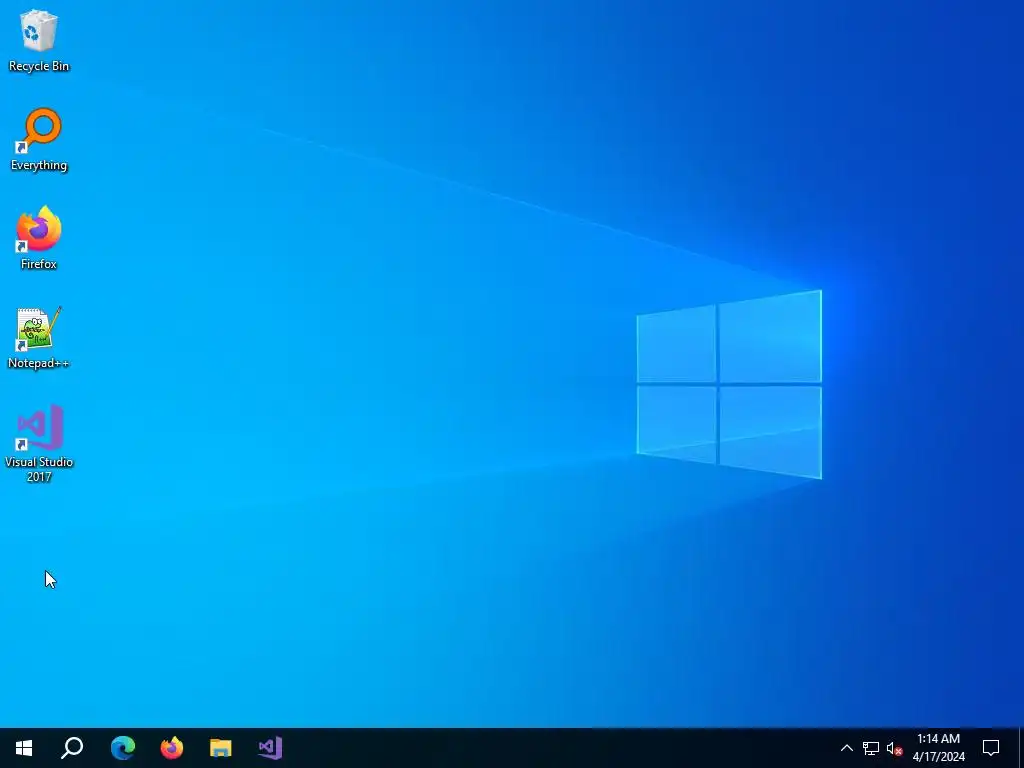Launch Firefox from the taskbar

[x=172, y=748]
